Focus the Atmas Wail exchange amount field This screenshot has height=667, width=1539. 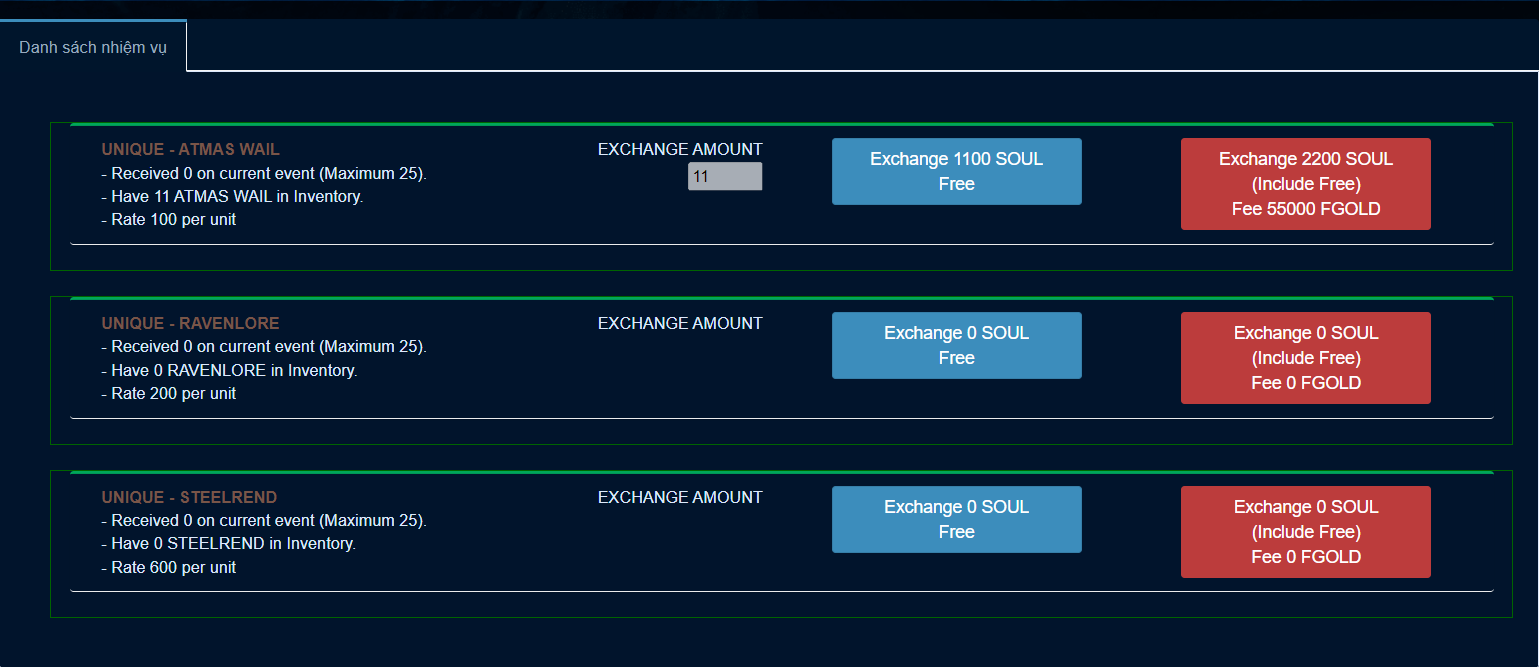[x=725, y=176]
